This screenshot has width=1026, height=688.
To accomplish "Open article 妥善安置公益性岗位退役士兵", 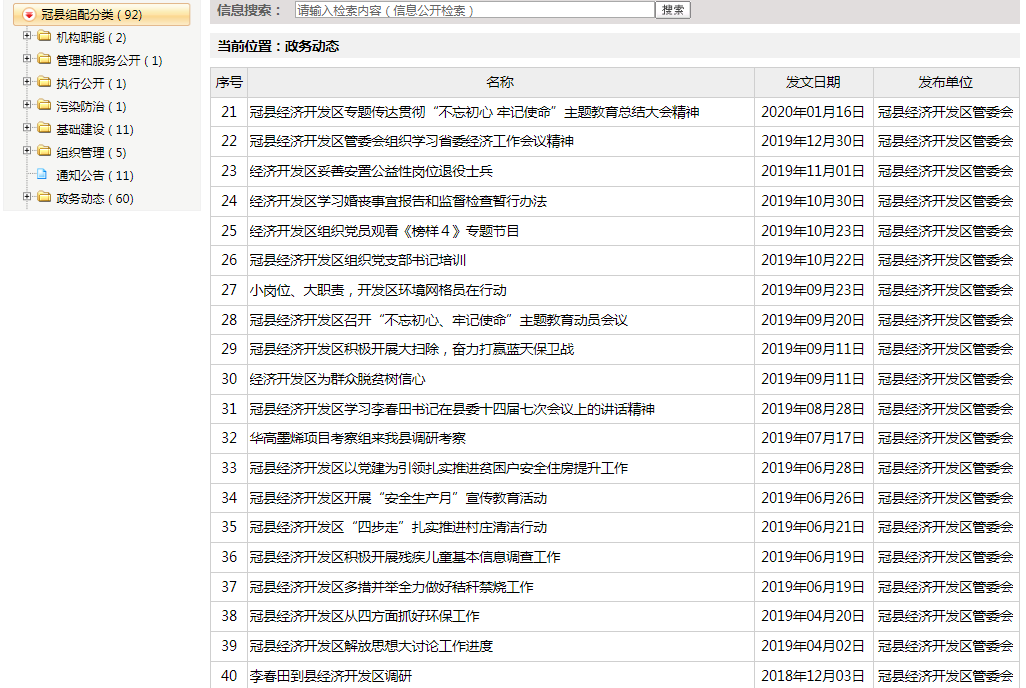I will pos(371,171).
